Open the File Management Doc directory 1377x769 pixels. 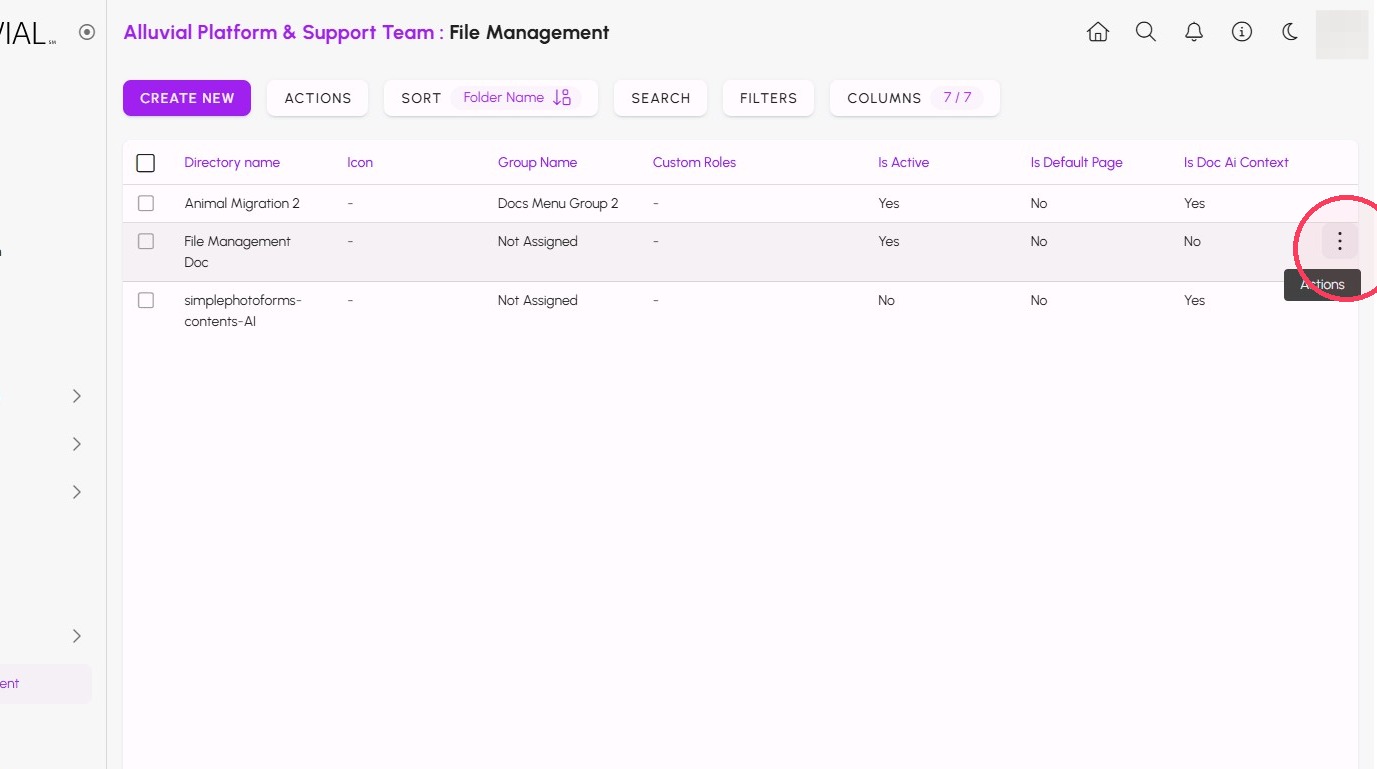pyautogui.click(x=237, y=252)
